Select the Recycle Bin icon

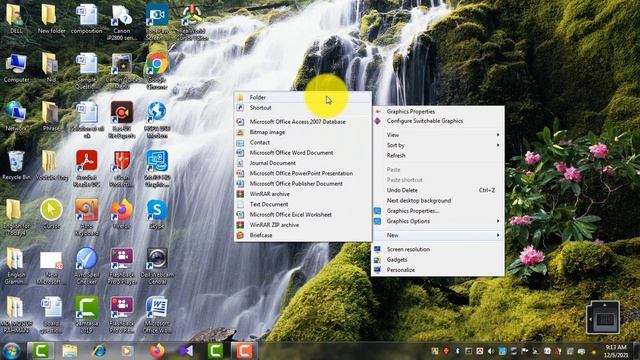[x=16, y=165]
